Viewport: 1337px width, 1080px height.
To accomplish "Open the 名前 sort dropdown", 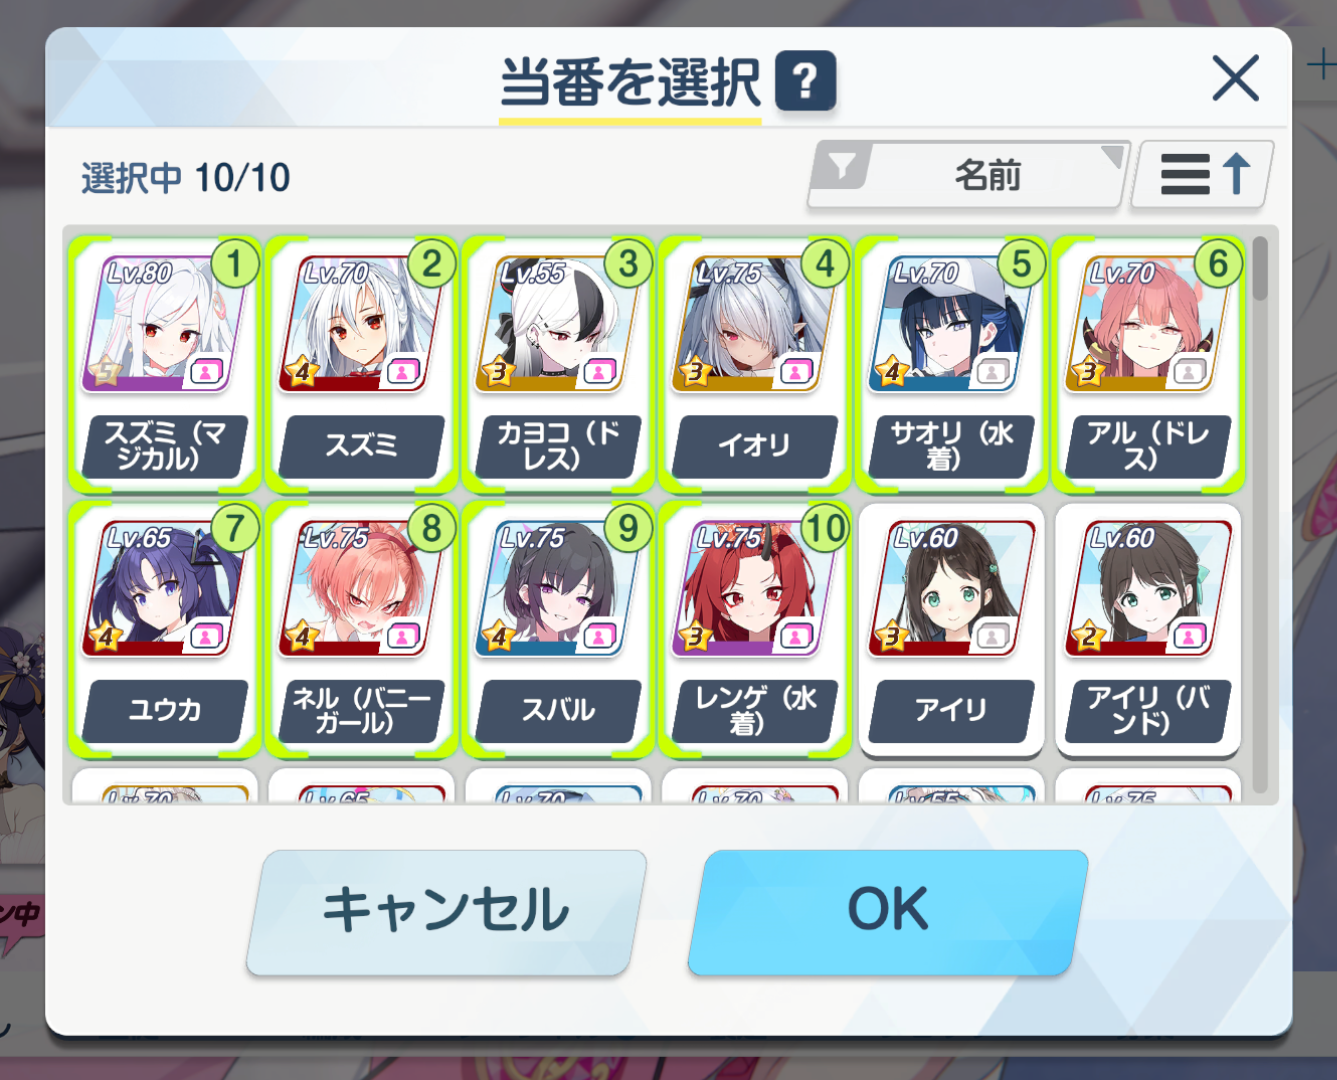I will coord(987,175).
